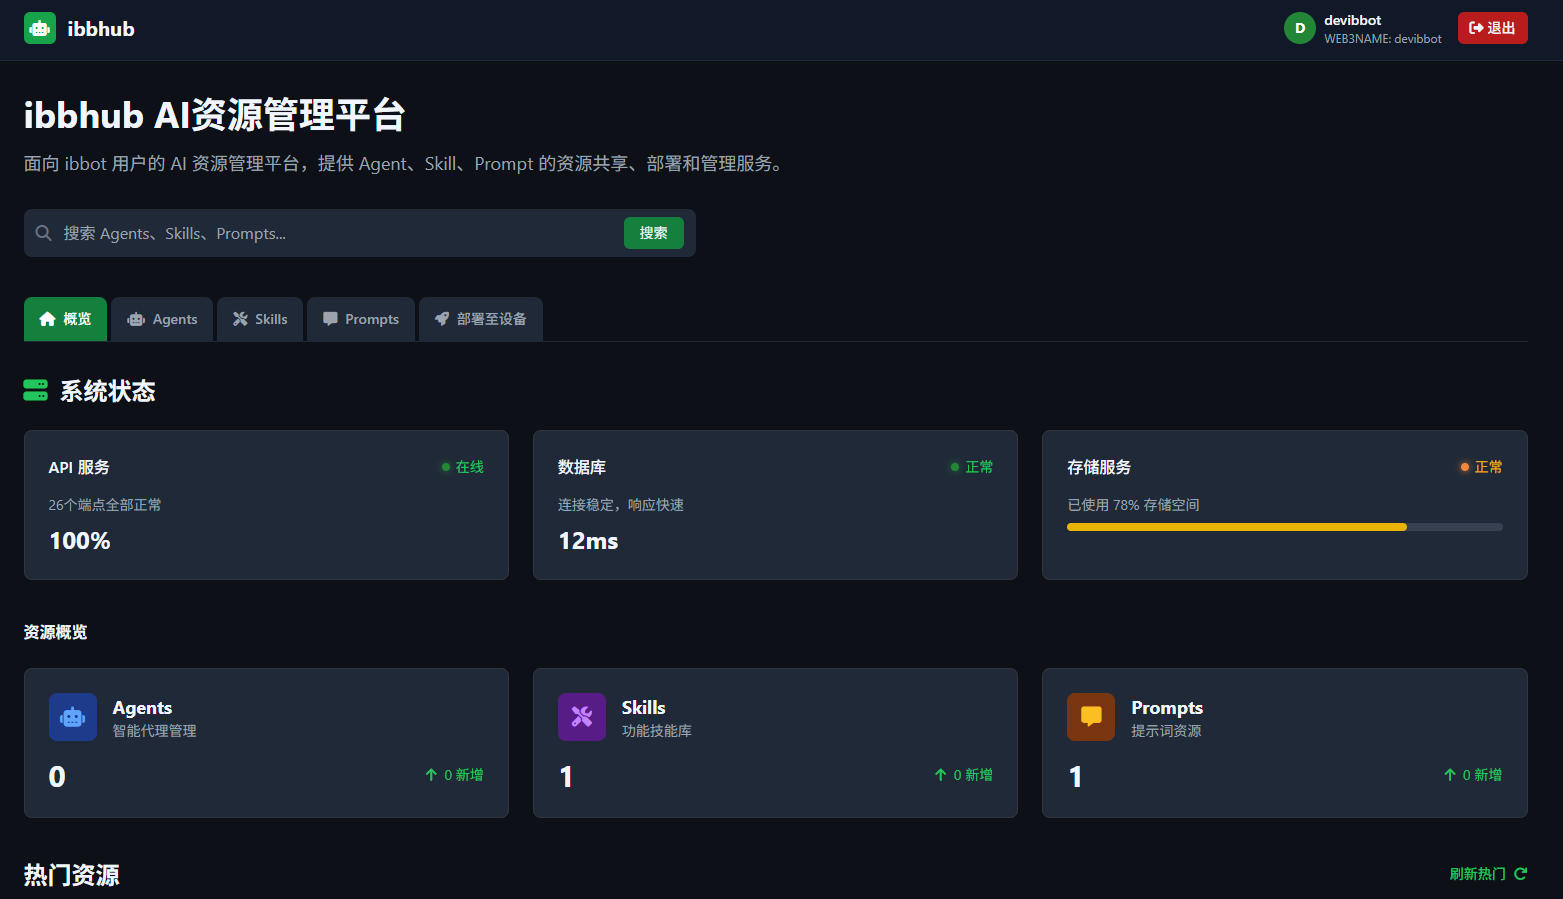Open the Prompts tab
This screenshot has width=1563, height=899.
click(361, 319)
